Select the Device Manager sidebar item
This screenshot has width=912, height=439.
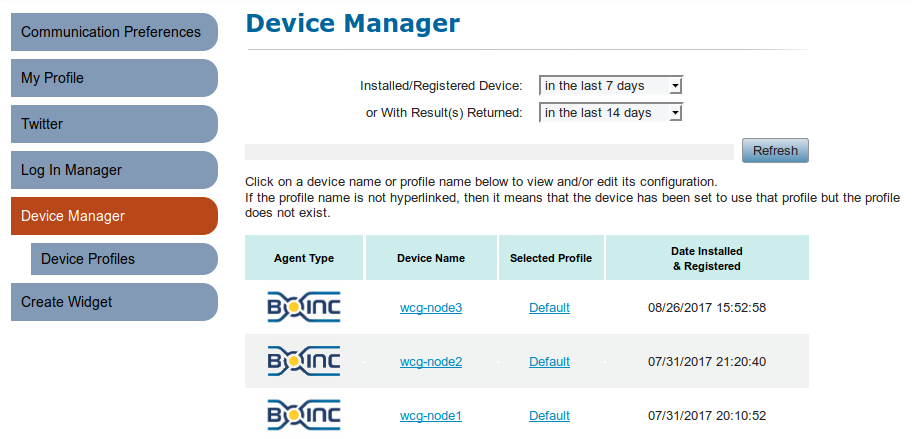coord(114,216)
